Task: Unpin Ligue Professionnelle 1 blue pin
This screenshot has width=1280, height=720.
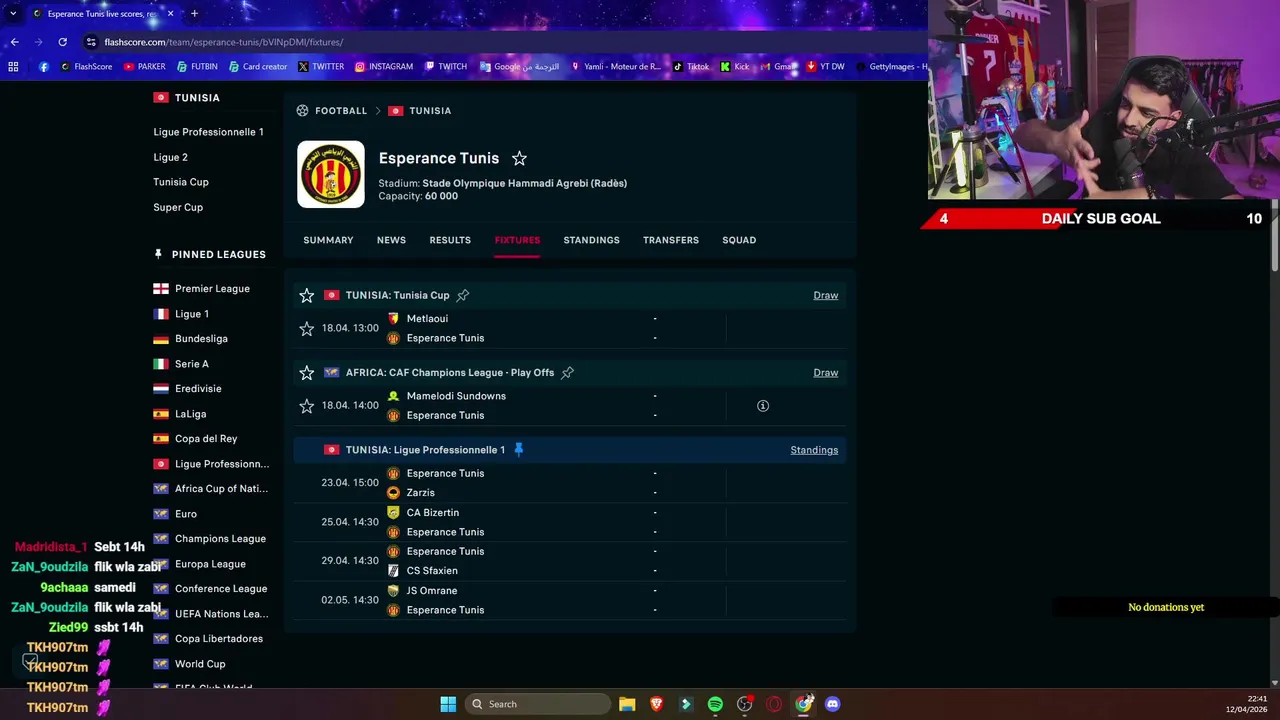Action: click(x=518, y=450)
